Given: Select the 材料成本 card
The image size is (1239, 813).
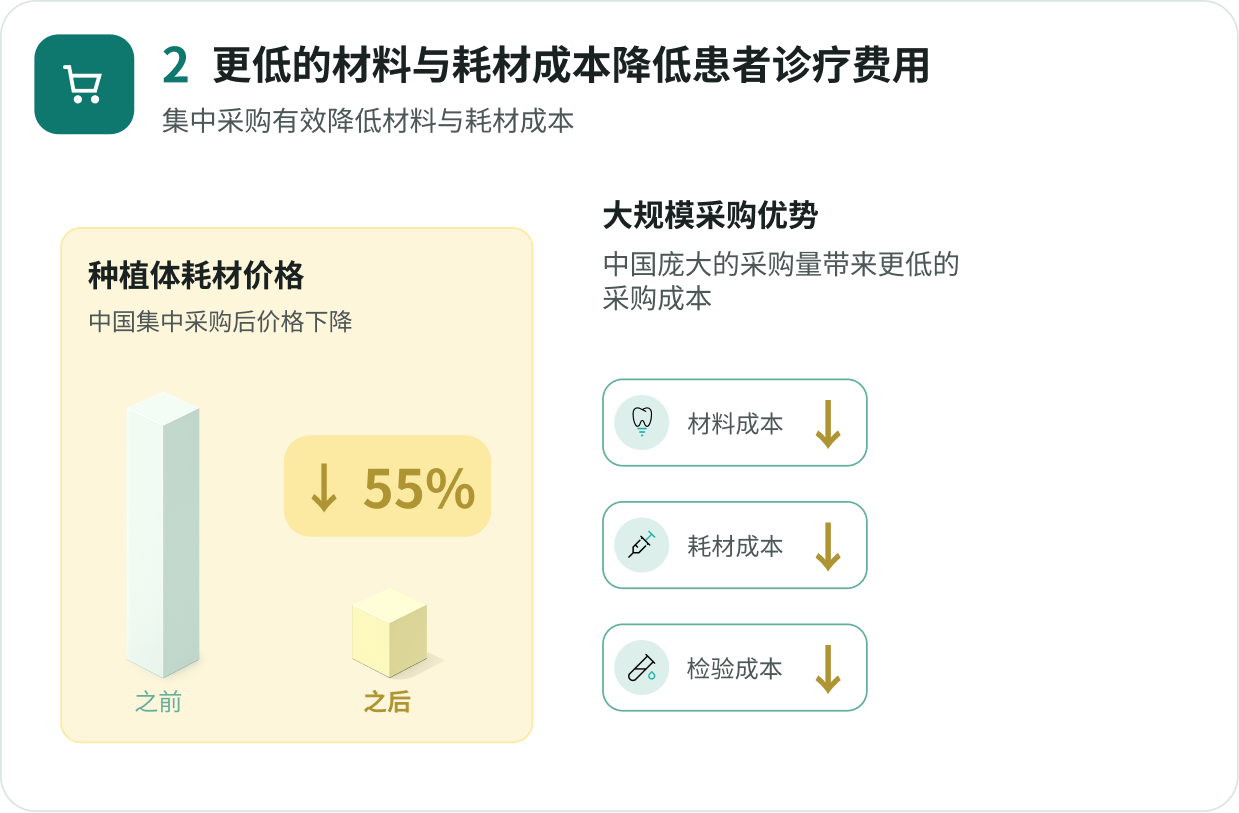Looking at the screenshot, I should coord(735,423).
